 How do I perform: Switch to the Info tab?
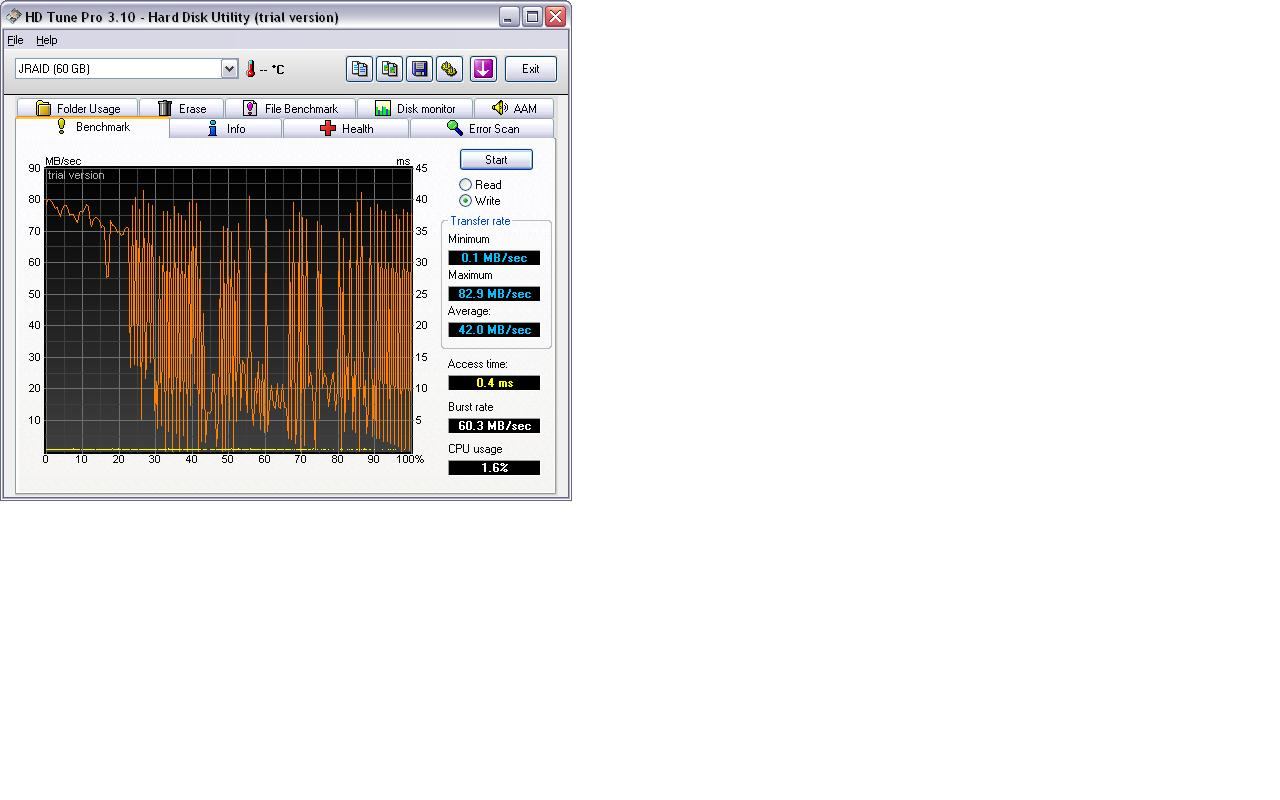point(226,128)
